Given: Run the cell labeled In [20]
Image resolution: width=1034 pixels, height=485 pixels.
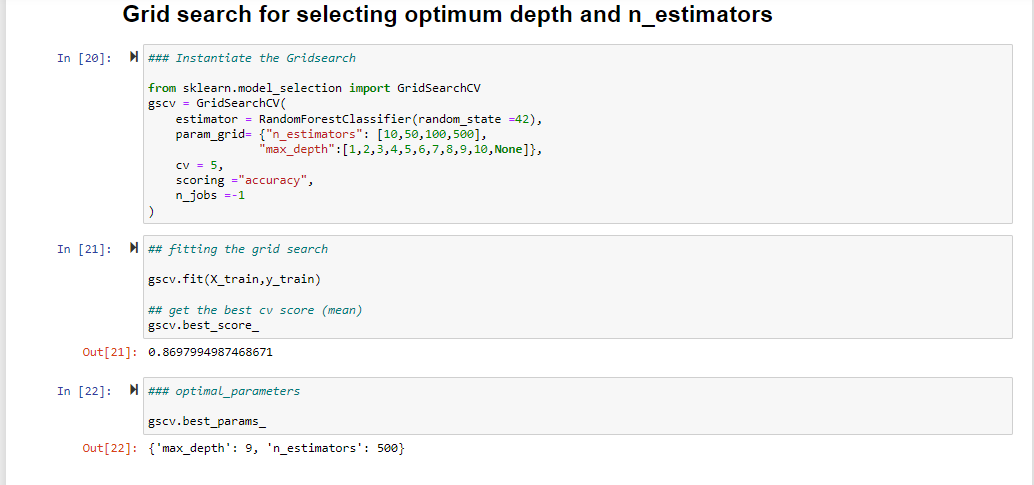Looking at the screenshot, I should click(134, 58).
